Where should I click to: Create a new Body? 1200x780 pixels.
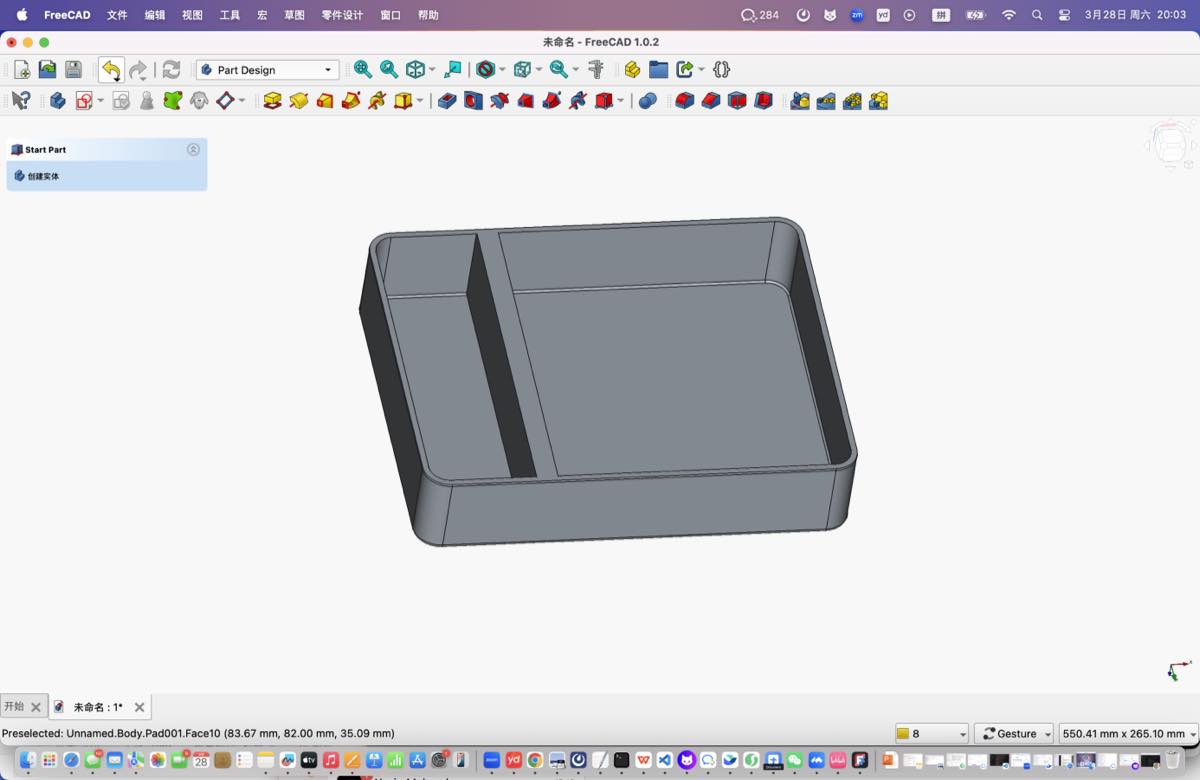pos(58,101)
